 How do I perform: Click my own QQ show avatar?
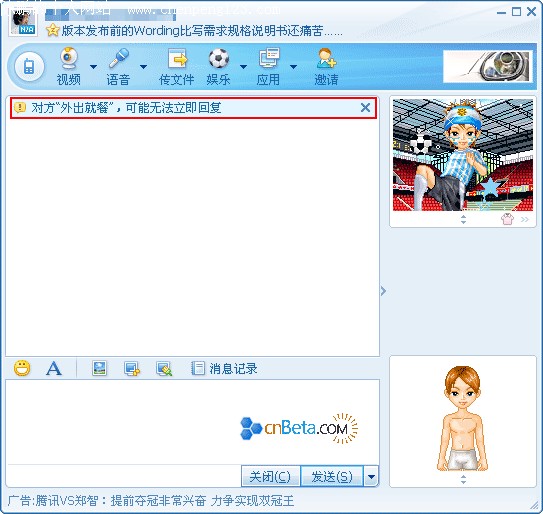[463, 418]
